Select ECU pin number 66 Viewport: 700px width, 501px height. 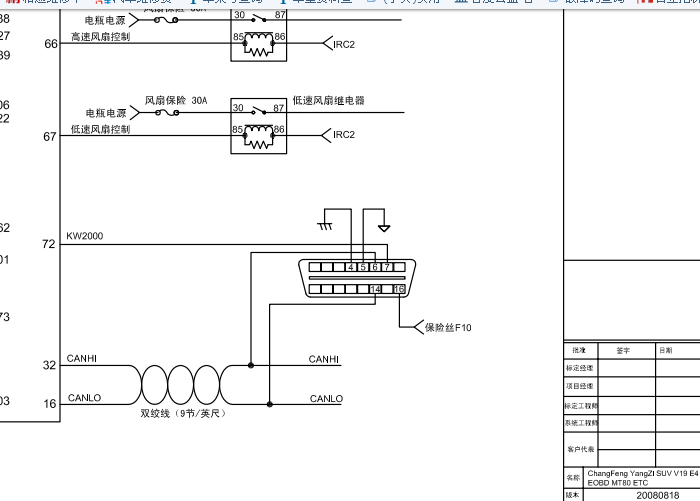pos(51,44)
